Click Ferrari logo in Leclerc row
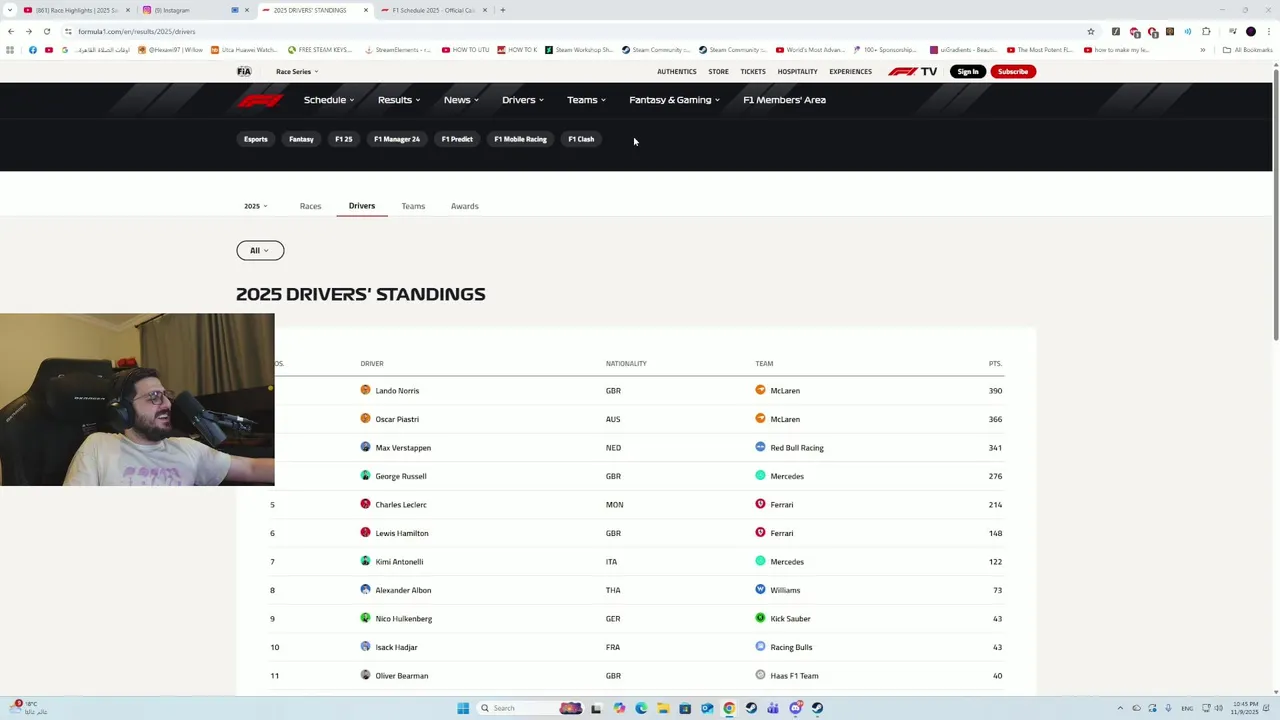Image resolution: width=1280 pixels, height=720 pixels. coord(760,504)
